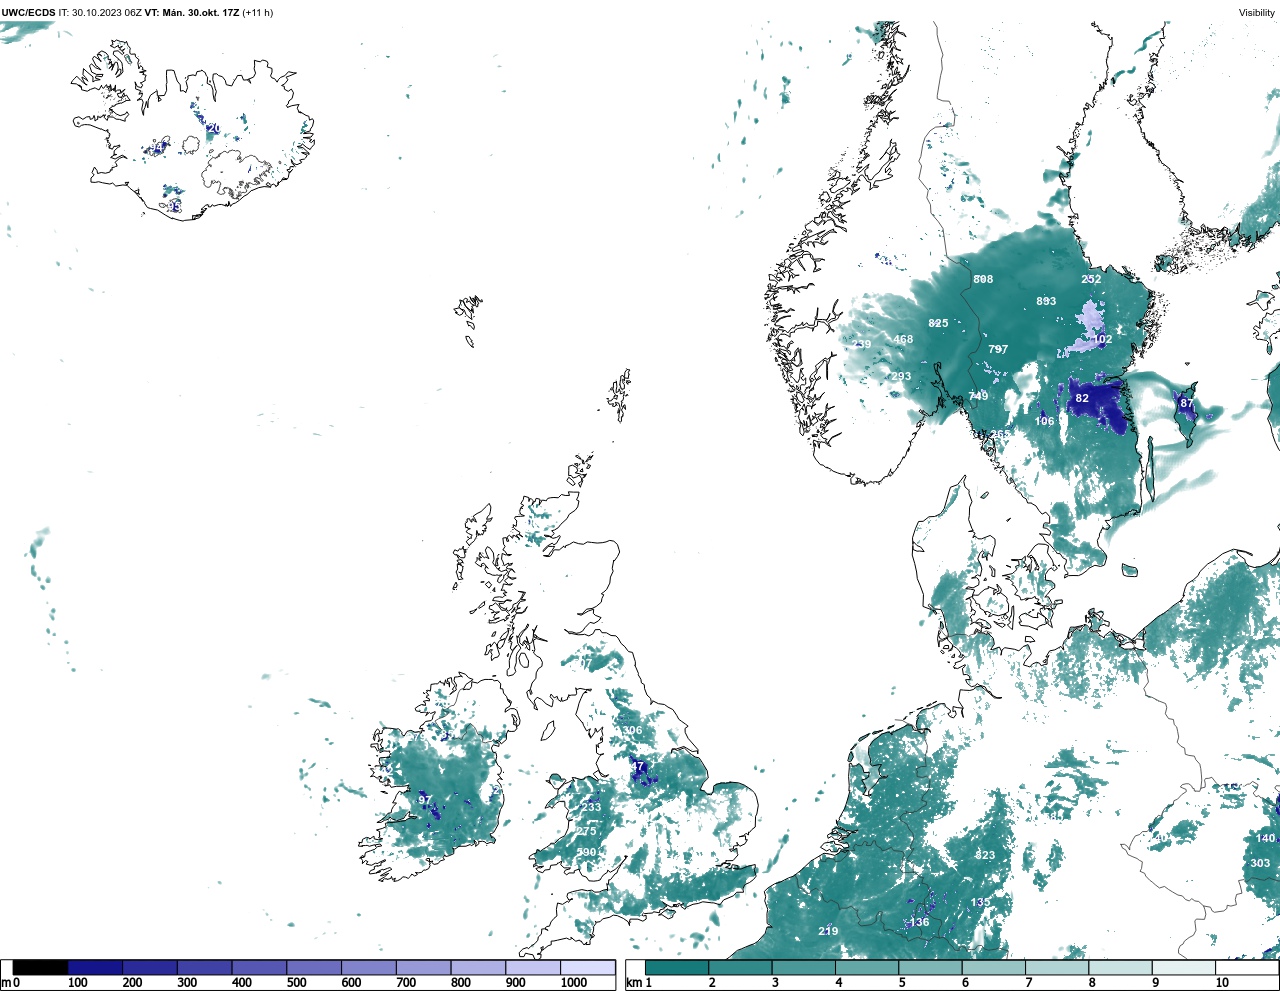The width and height of the screenshot is (1280, 991).
Task: Click the 'UWC/ECDS' header text
Action: (x=28, y=13)
